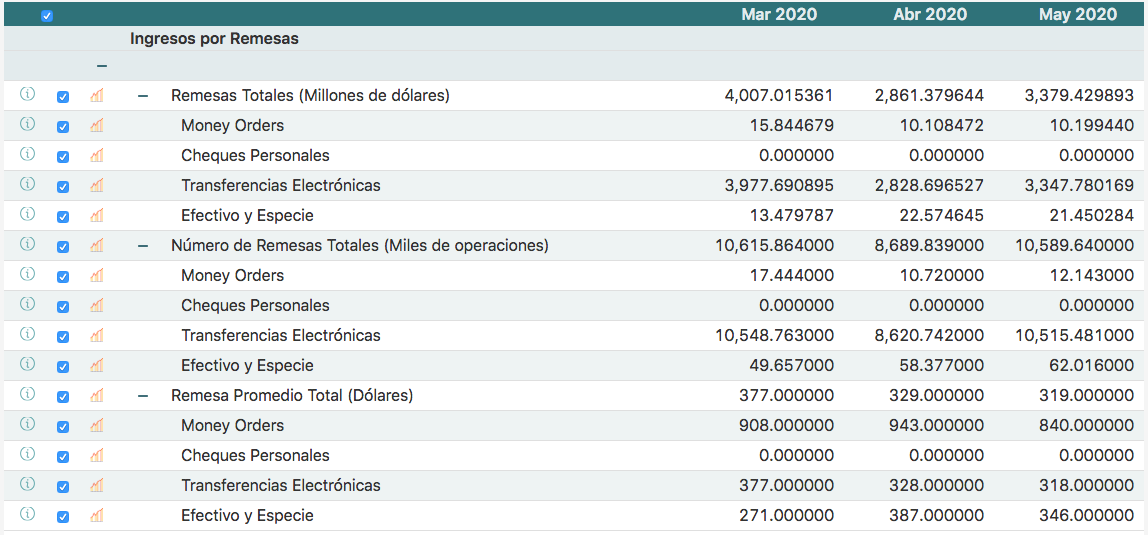Image resolution: width=1148 pixels, height=535 pixels.
Task: Click Ingresos por Remesas section title
Action: tap(214, 39)
